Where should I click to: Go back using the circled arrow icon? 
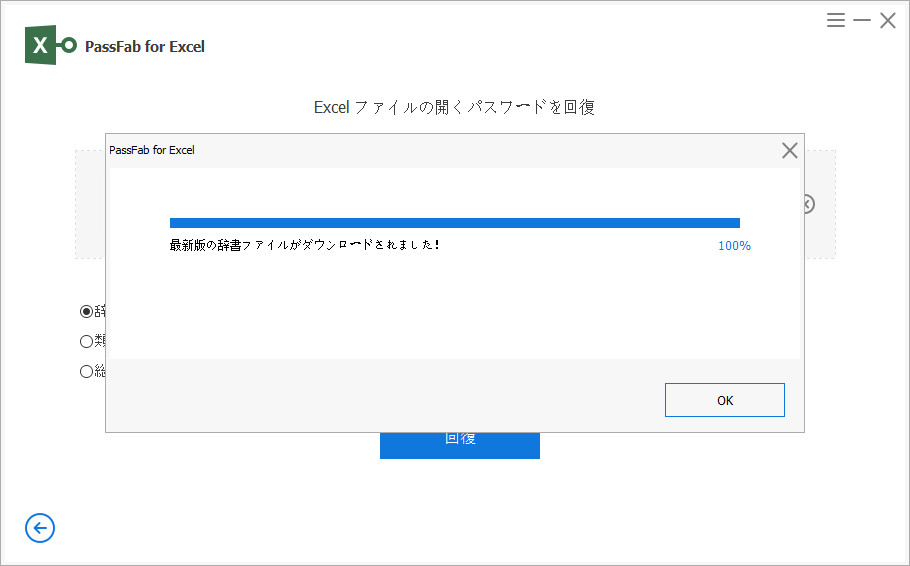coord(40,528)
